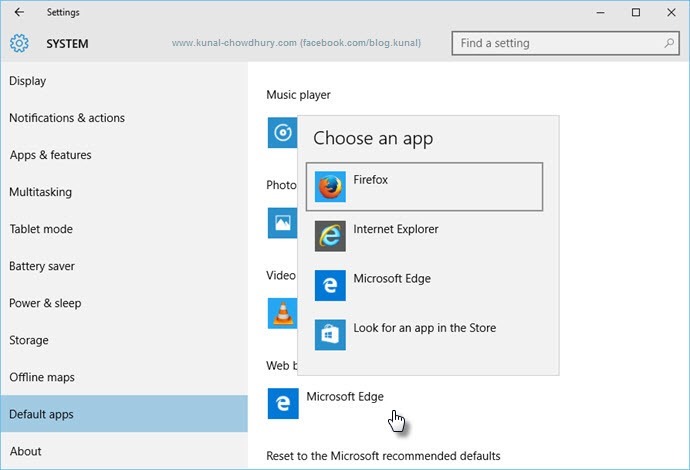Click the Find a setting search box
This screenshot has width=690, height=470.
[565, 43]
